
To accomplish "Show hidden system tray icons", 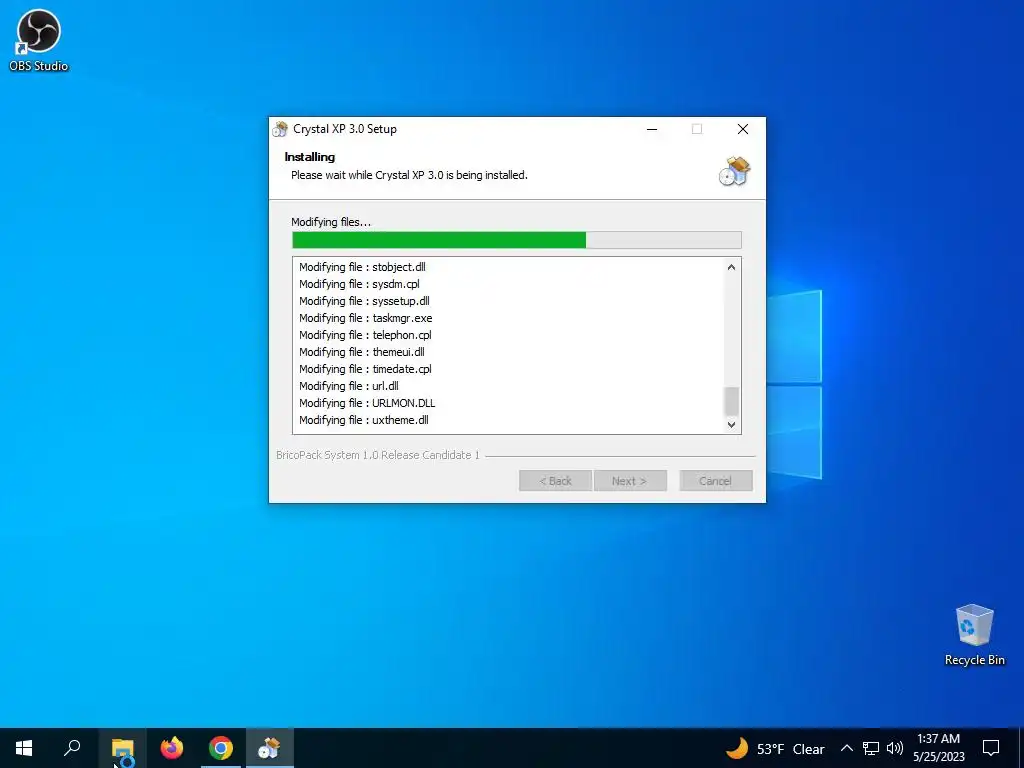I will click(x=846, y=748).
